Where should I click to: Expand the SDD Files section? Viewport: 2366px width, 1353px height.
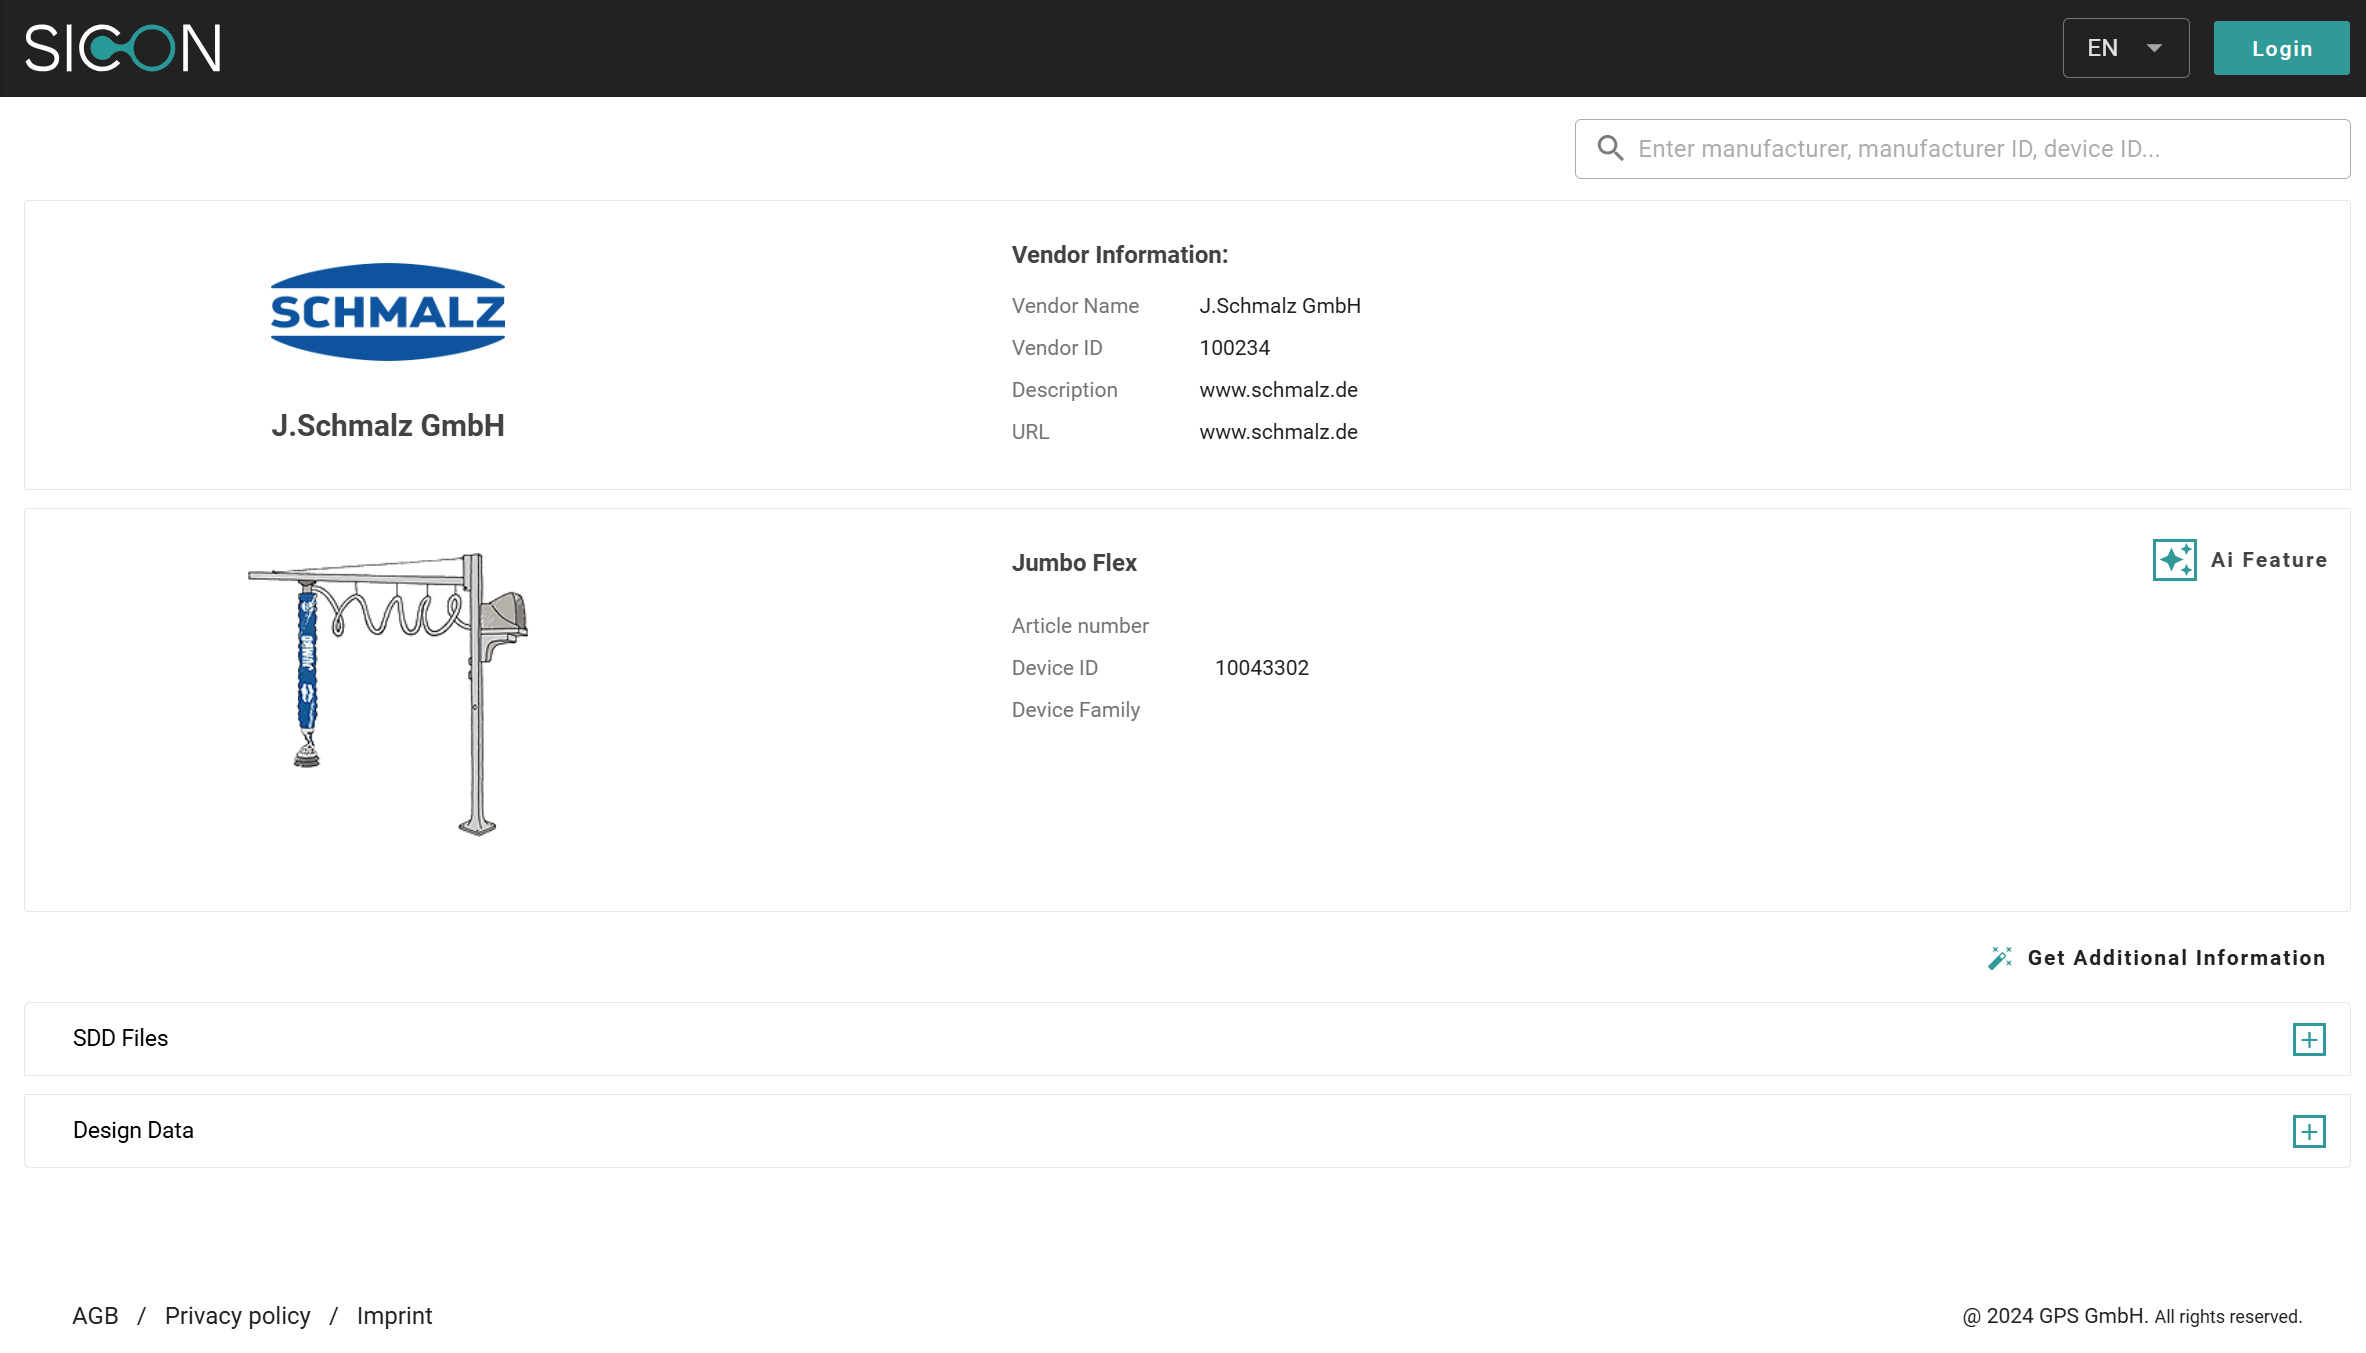point(120,1038)
